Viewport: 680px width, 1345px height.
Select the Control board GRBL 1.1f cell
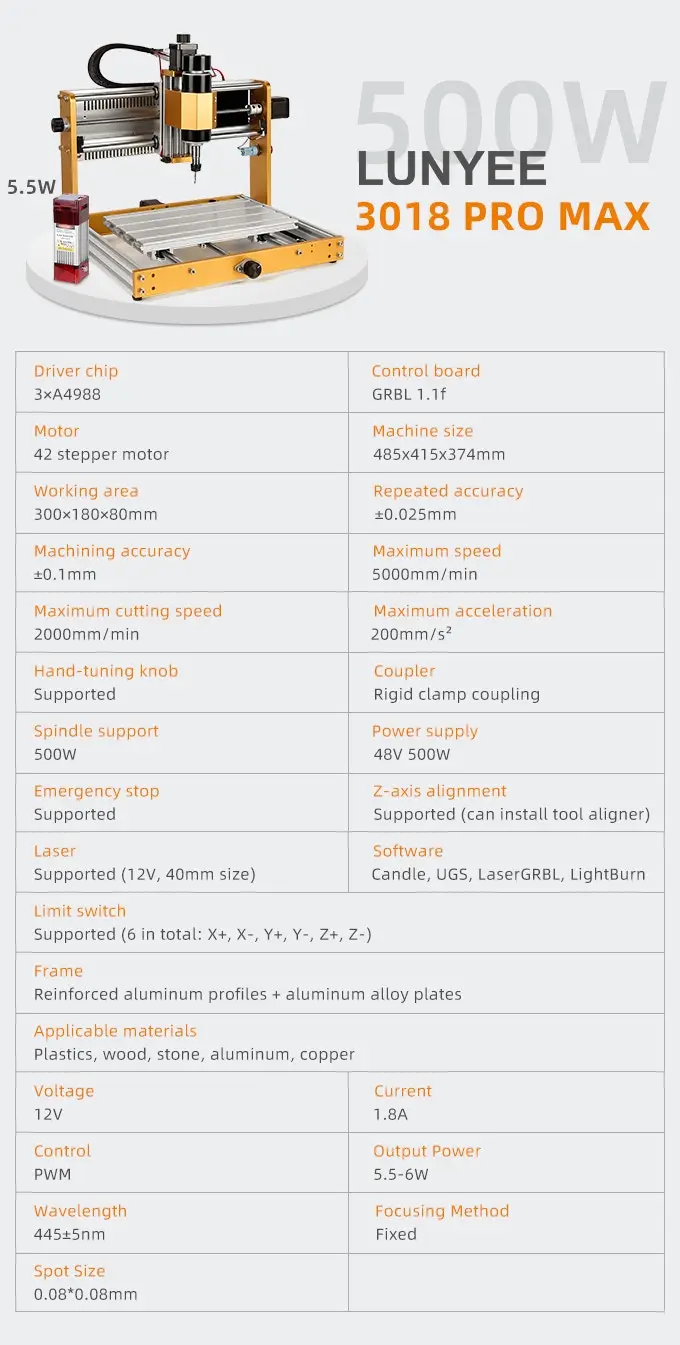tap(506, 382)
